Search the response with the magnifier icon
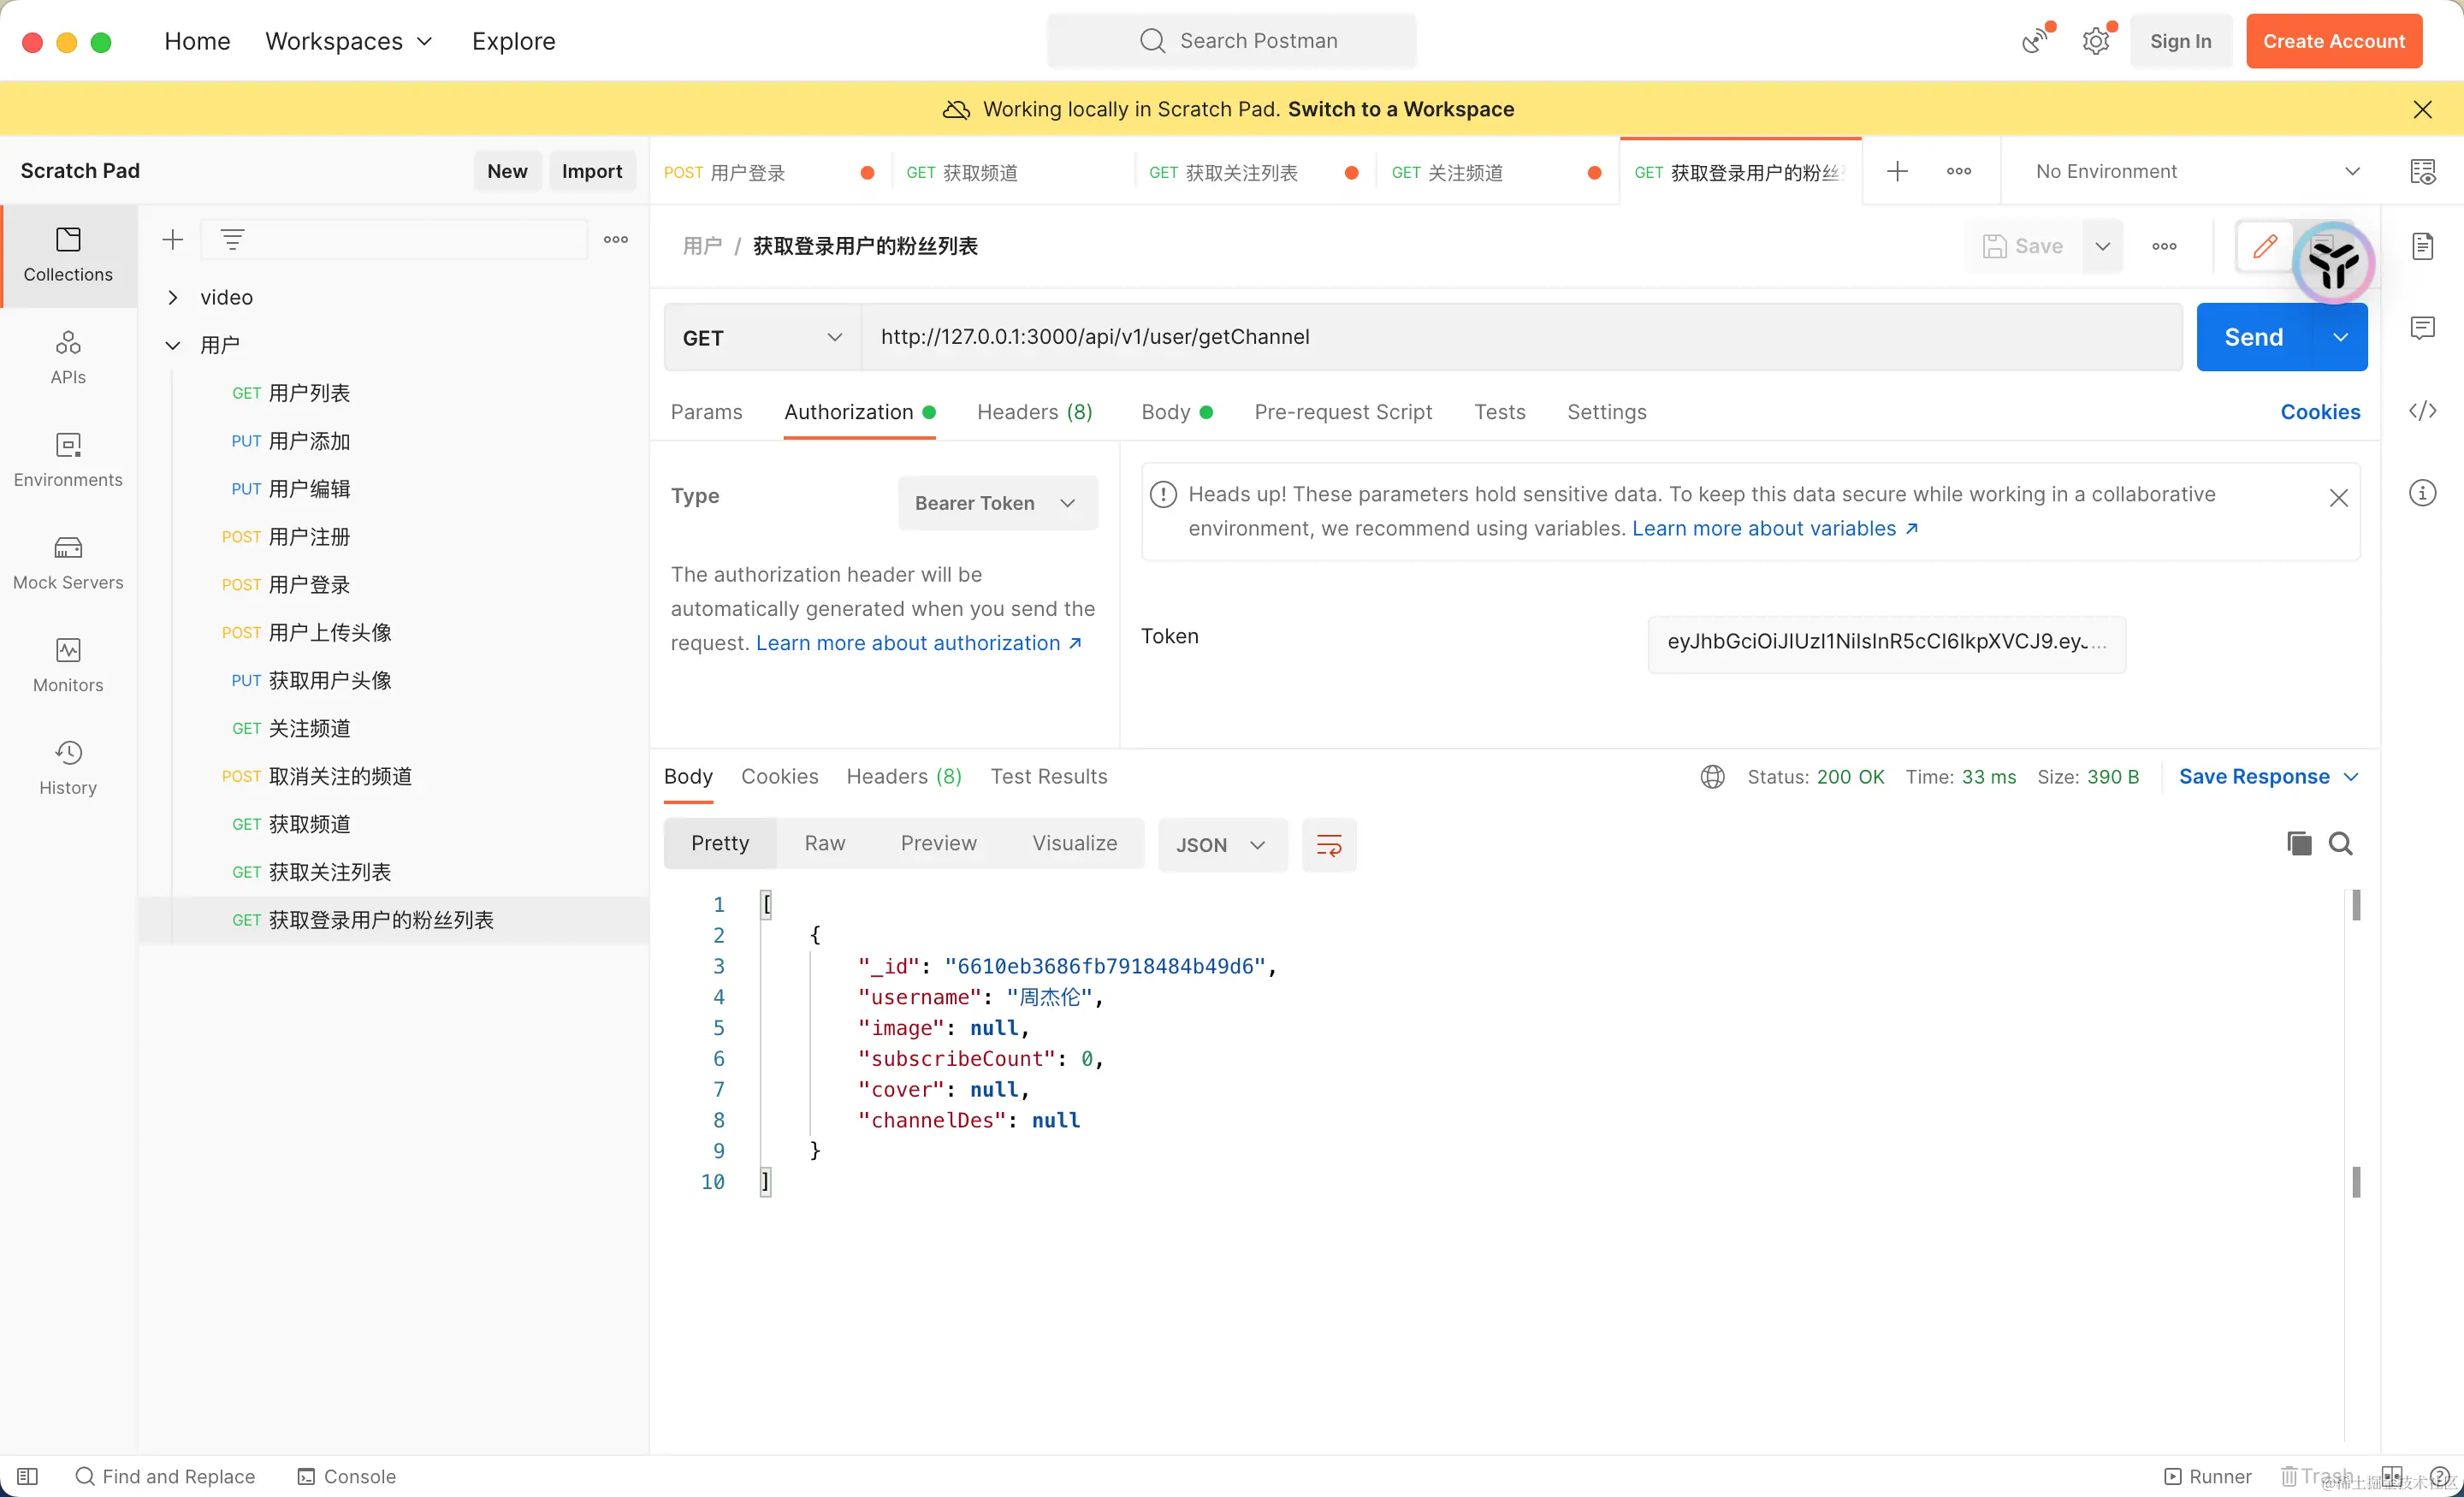 (x=2340, y=843)
